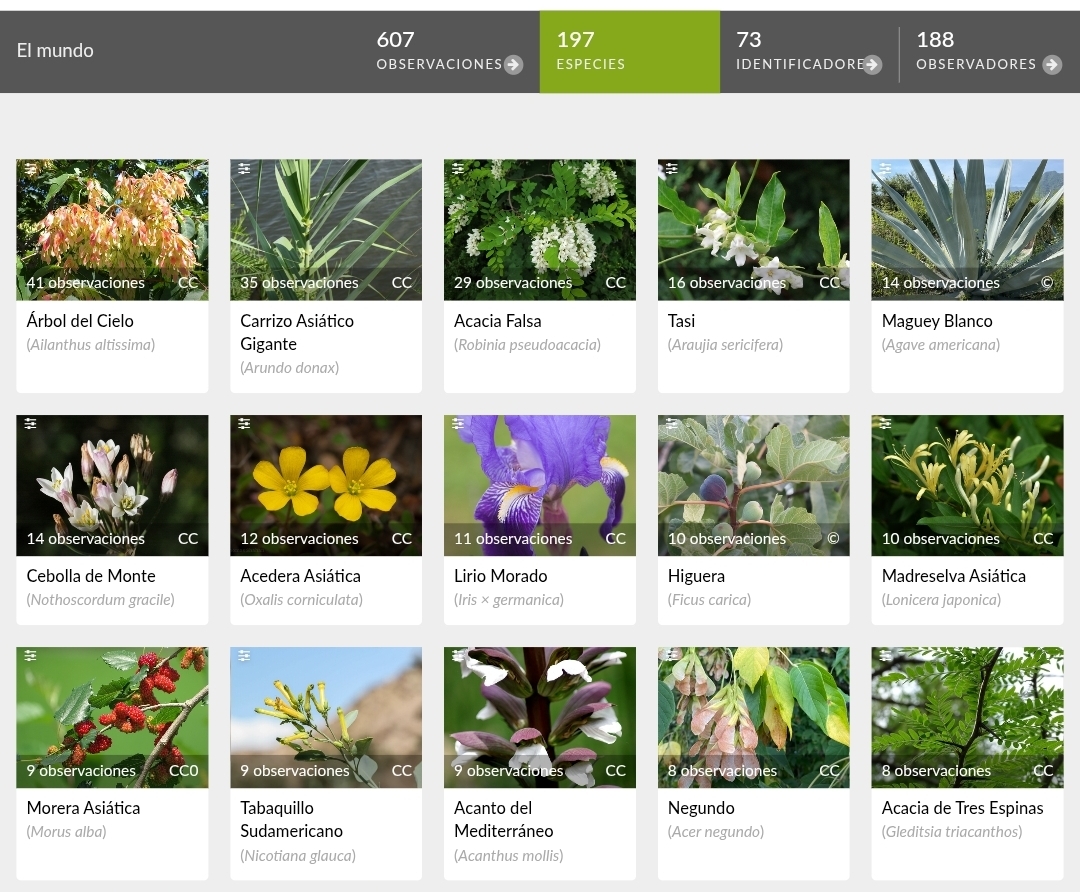1080x892 pixels.
Task: Click the sliders icon on the Lirio Morado photo
Action: click(x=458, y=424)
